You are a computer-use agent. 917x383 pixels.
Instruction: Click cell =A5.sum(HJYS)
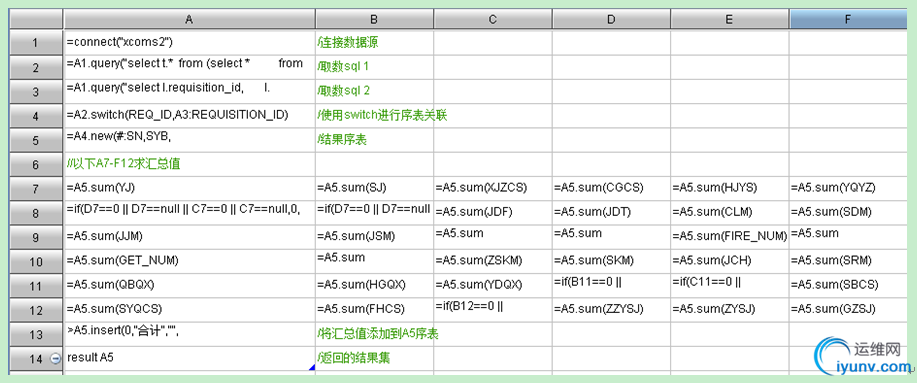[729, 188]
